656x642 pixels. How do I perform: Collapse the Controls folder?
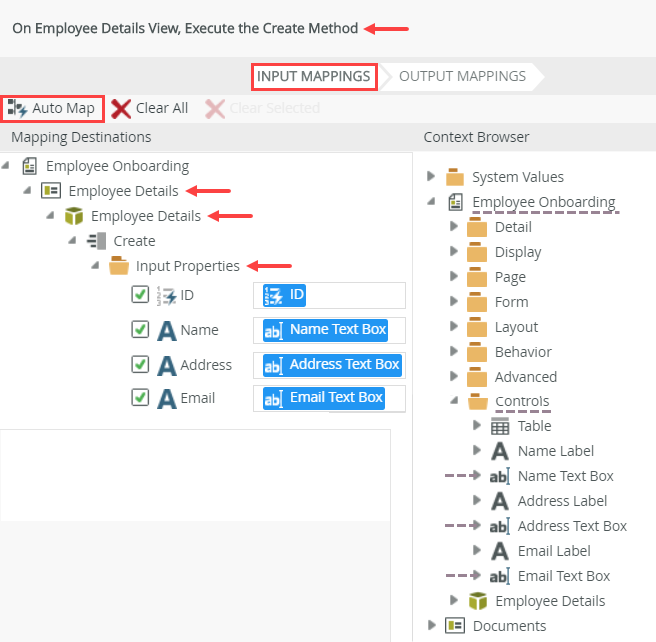[x=454, y=401]
